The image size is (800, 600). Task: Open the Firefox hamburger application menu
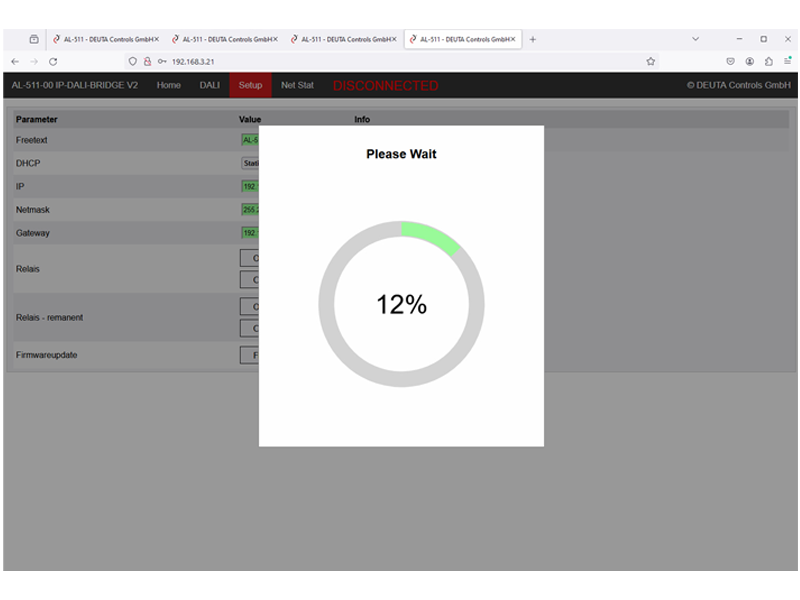[x=787, y=61]
